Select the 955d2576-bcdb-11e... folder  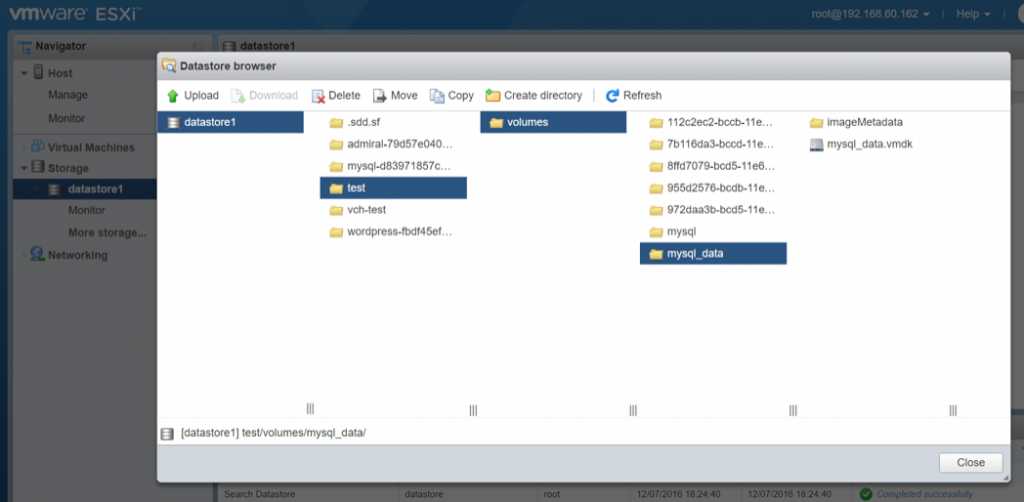[713, 188]
